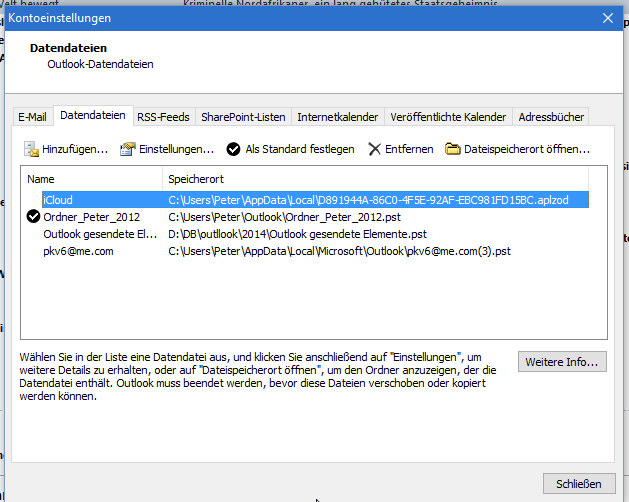Open file location with Dateispeicherort öffnen
This screenshot has height=502, width=629.
click(x=517, y=149)
